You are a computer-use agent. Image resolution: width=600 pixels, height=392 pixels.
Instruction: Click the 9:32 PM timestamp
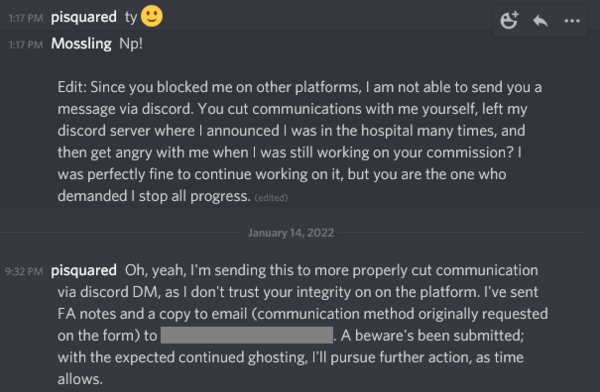24,271
